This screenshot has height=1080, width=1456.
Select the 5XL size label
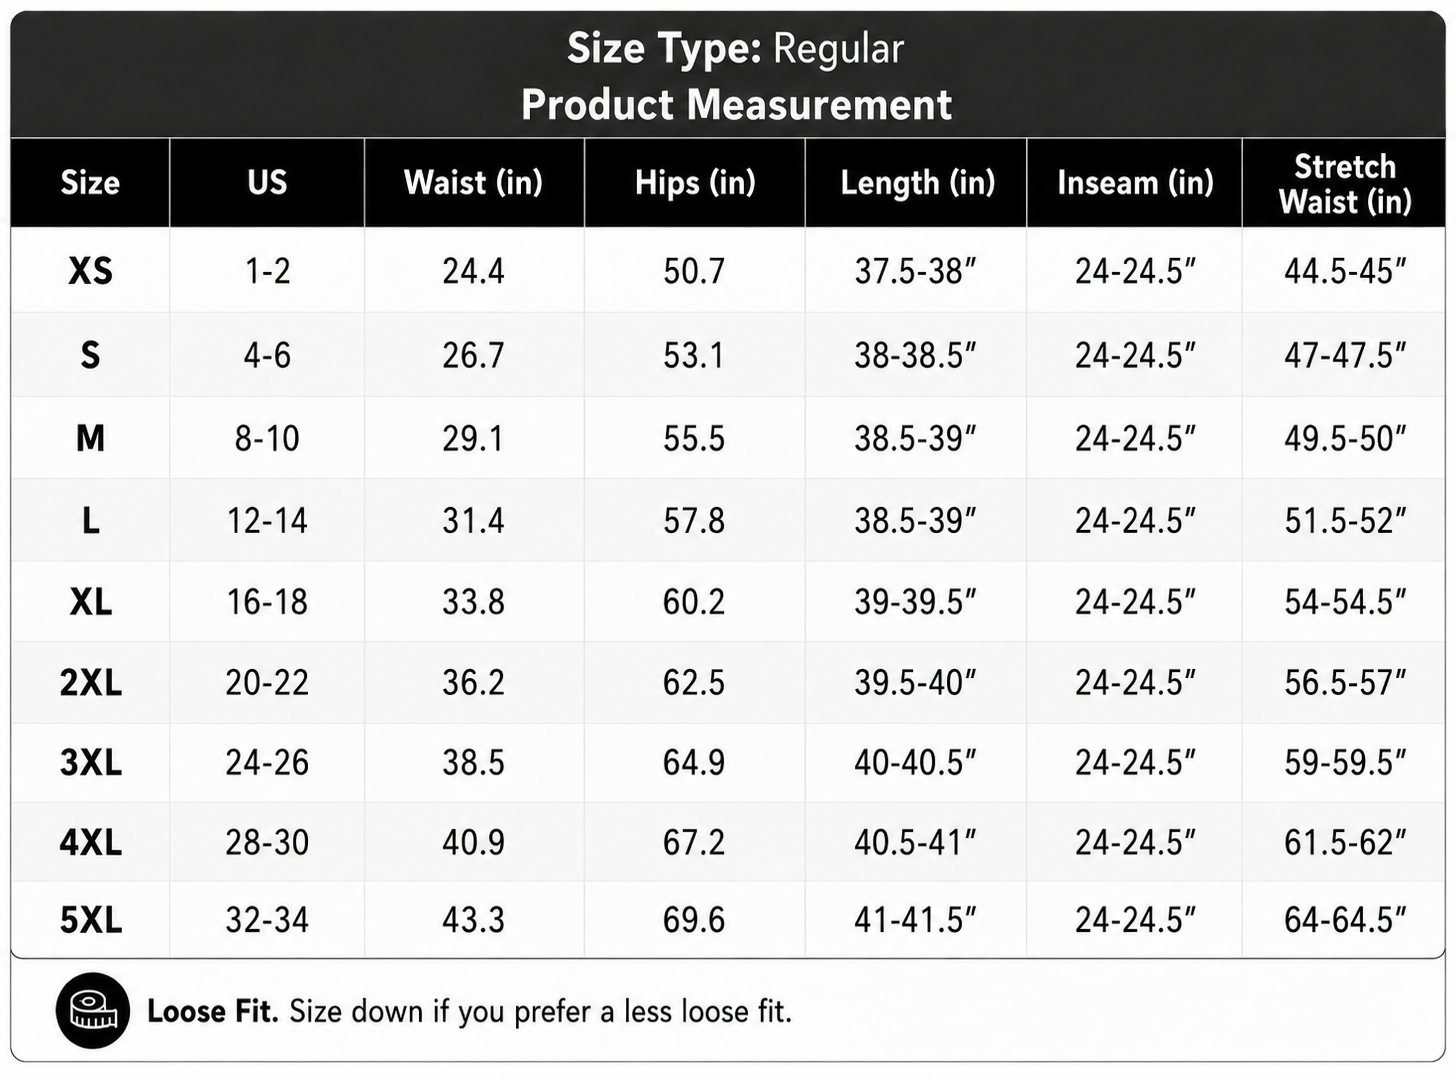click(91, 920)
